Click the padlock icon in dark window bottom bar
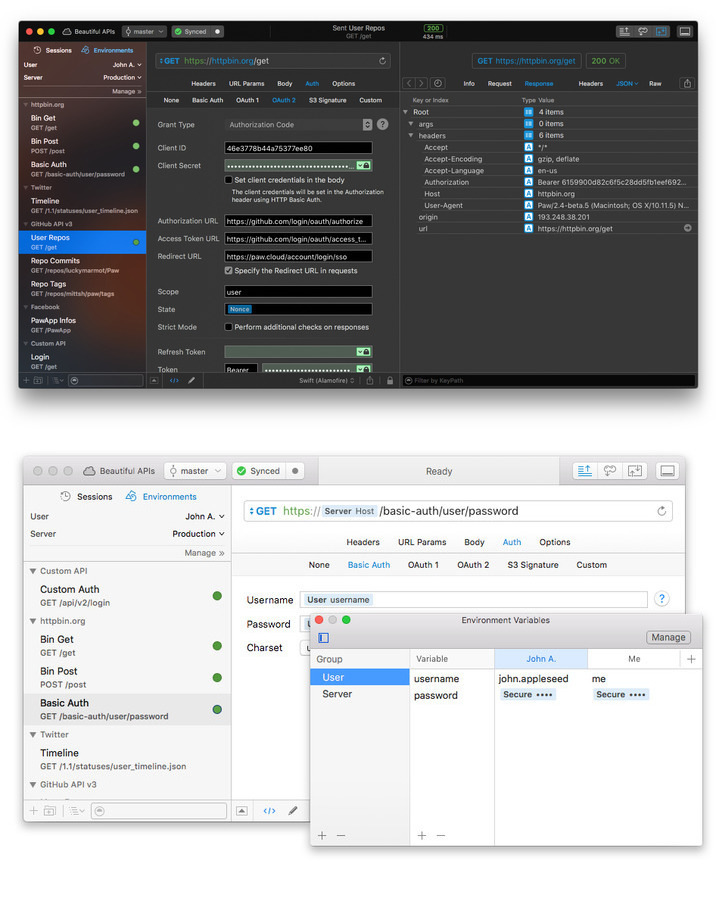Screen dimensions: 716x905 pyautogui.click(x=390, y=380)
